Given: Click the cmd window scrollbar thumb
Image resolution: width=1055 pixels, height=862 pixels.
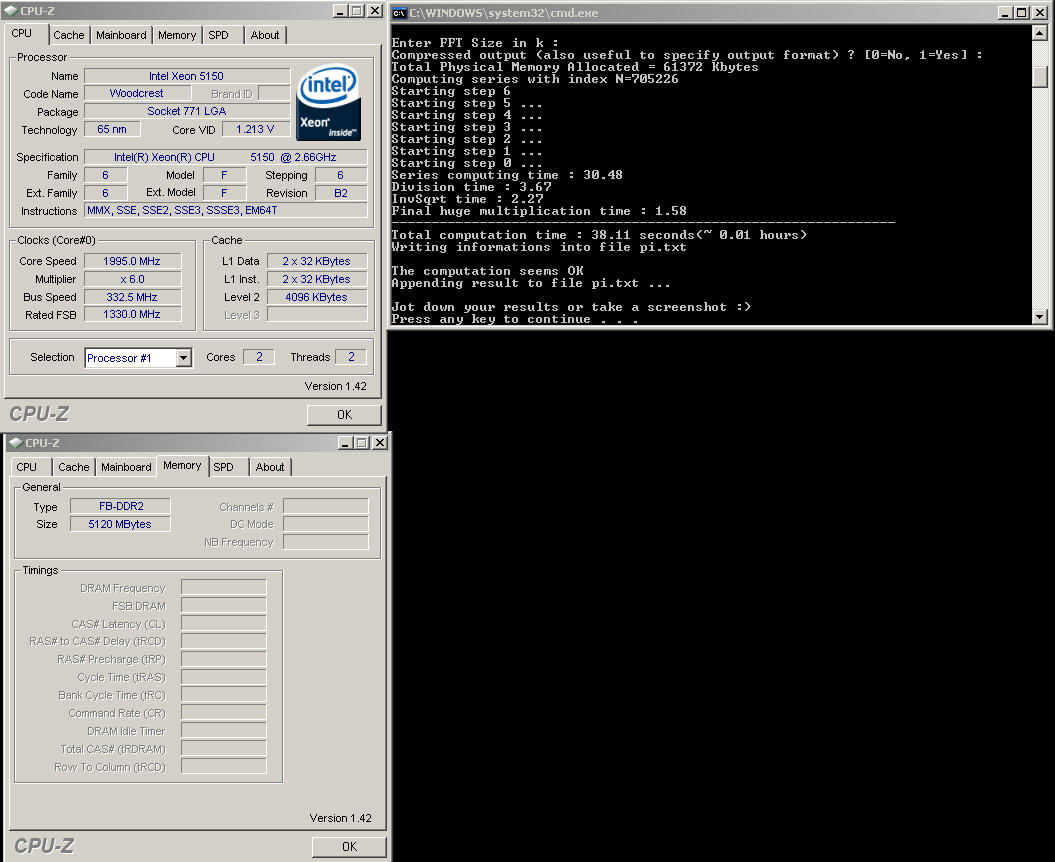Looking at the screenshot, I should click(1040, 77).
